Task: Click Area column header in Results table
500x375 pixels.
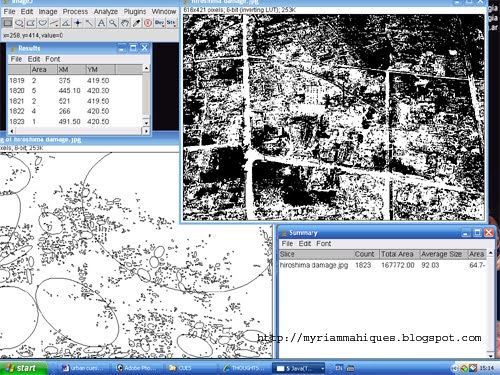Action: pyautogui.click(x=43, y=70)
